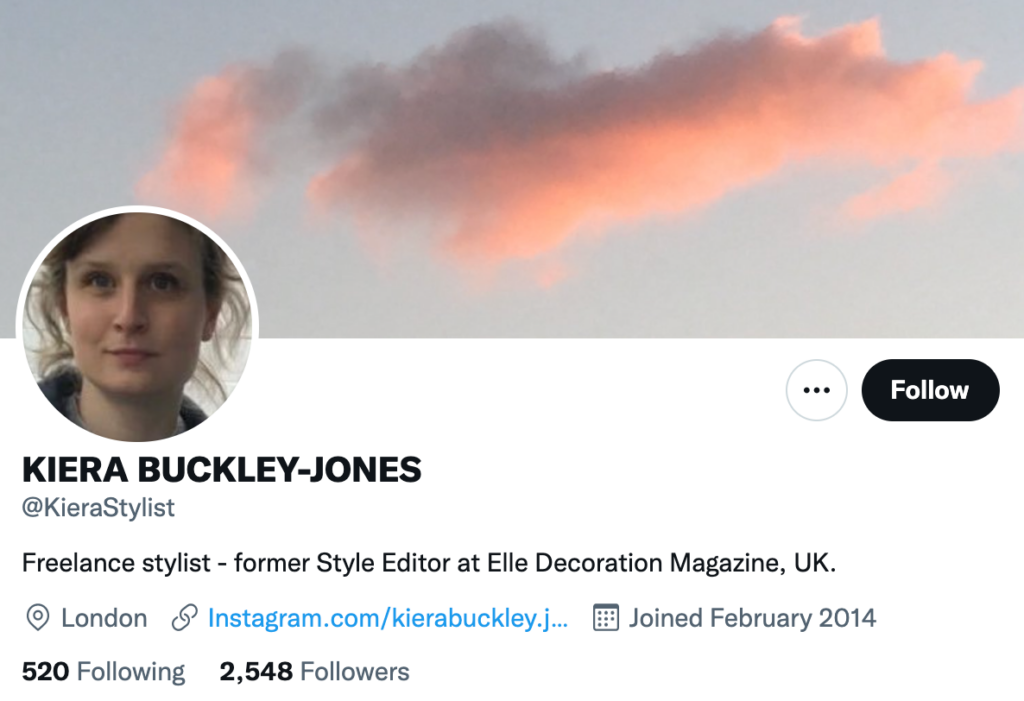
Task: Click the 520 following count number
Action: point(45,672)
